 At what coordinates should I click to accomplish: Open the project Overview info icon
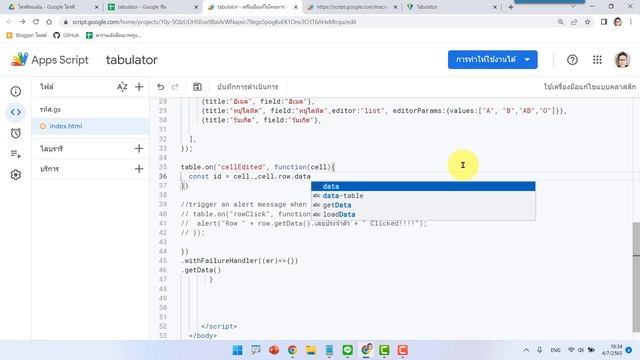pyautogui.click(x=16, y=91)
